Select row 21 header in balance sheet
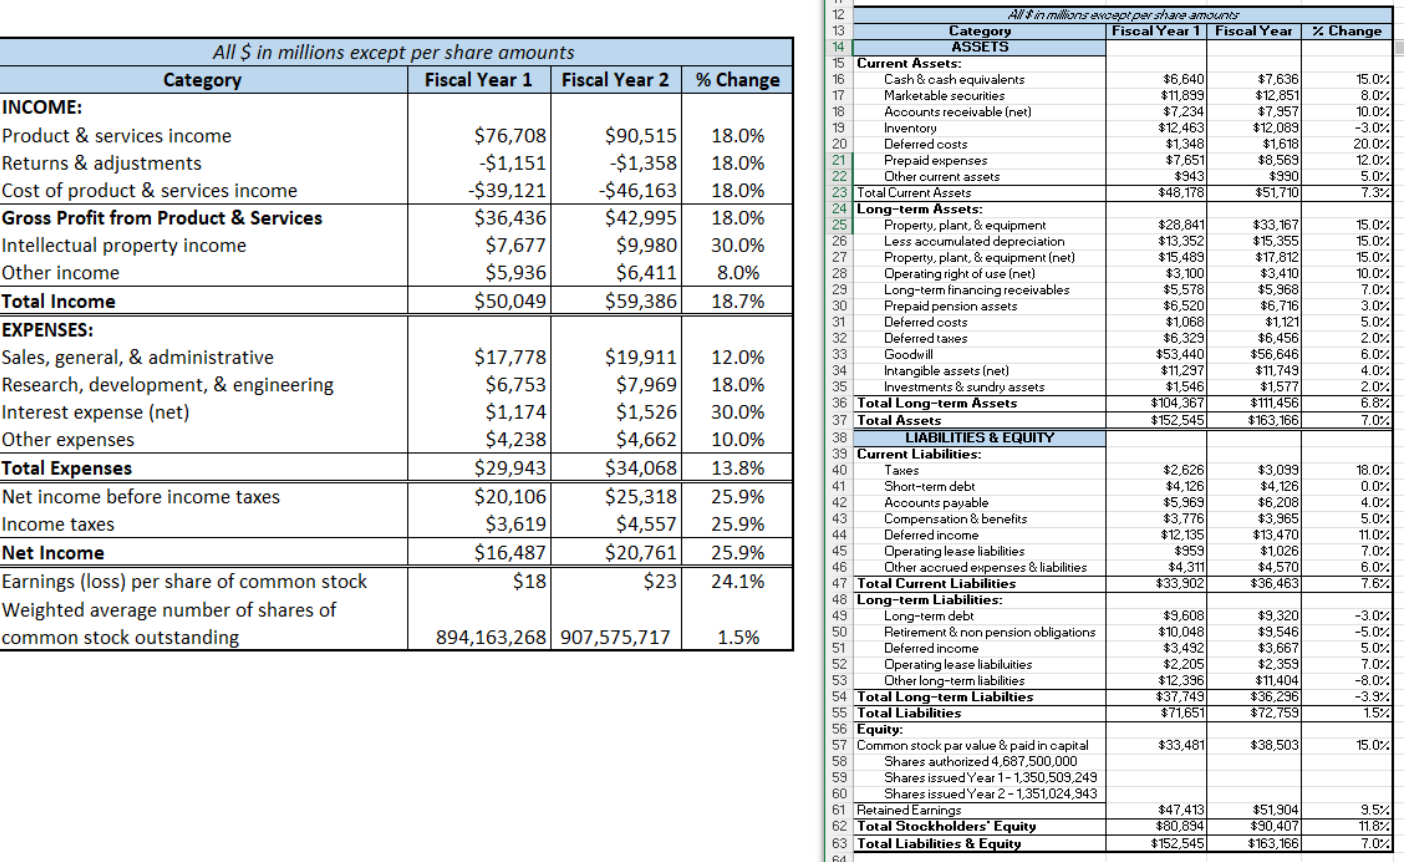This screenshot has height=862, width=1404. pyautogui.click(x=838, y=160)
